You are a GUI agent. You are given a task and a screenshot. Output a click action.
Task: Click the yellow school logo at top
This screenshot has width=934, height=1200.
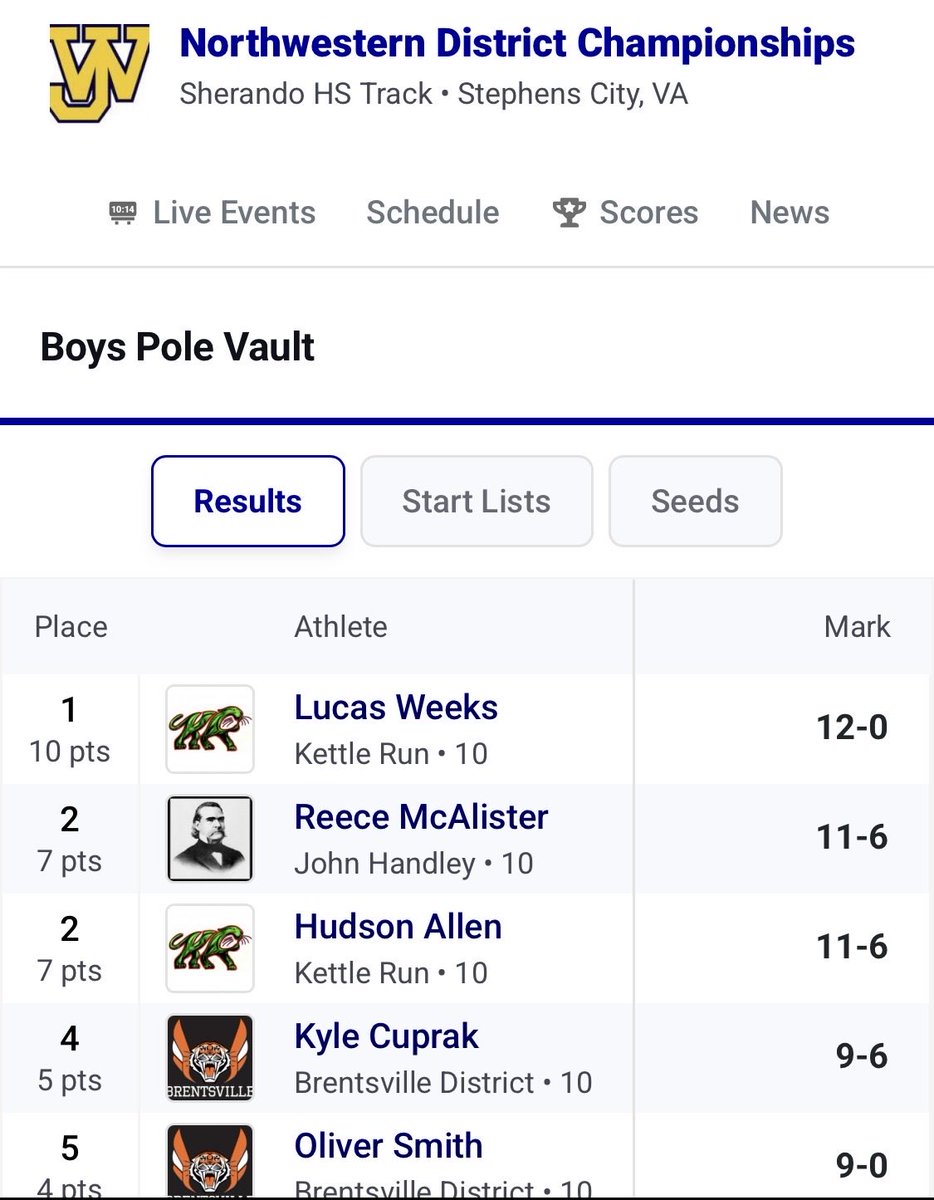click(99, 71)
